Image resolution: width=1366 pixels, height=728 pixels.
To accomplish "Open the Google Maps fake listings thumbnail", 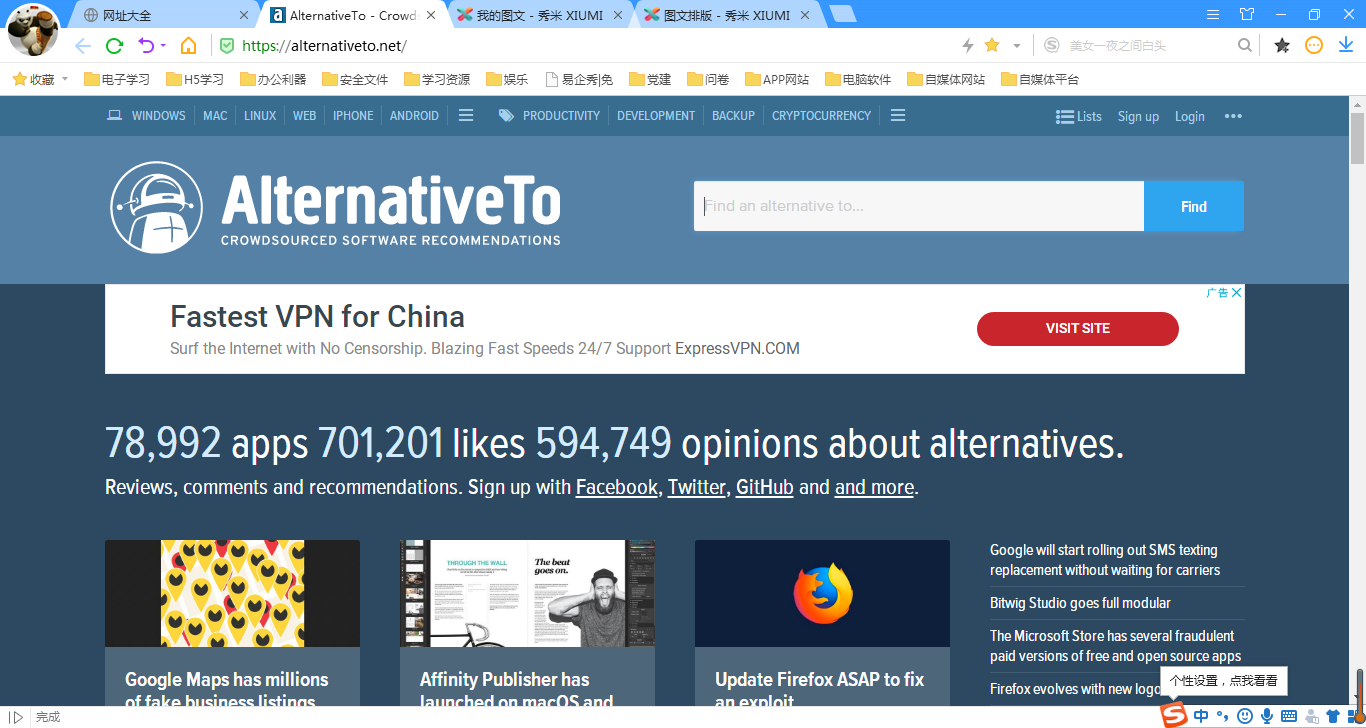I will tap(232, 593).
